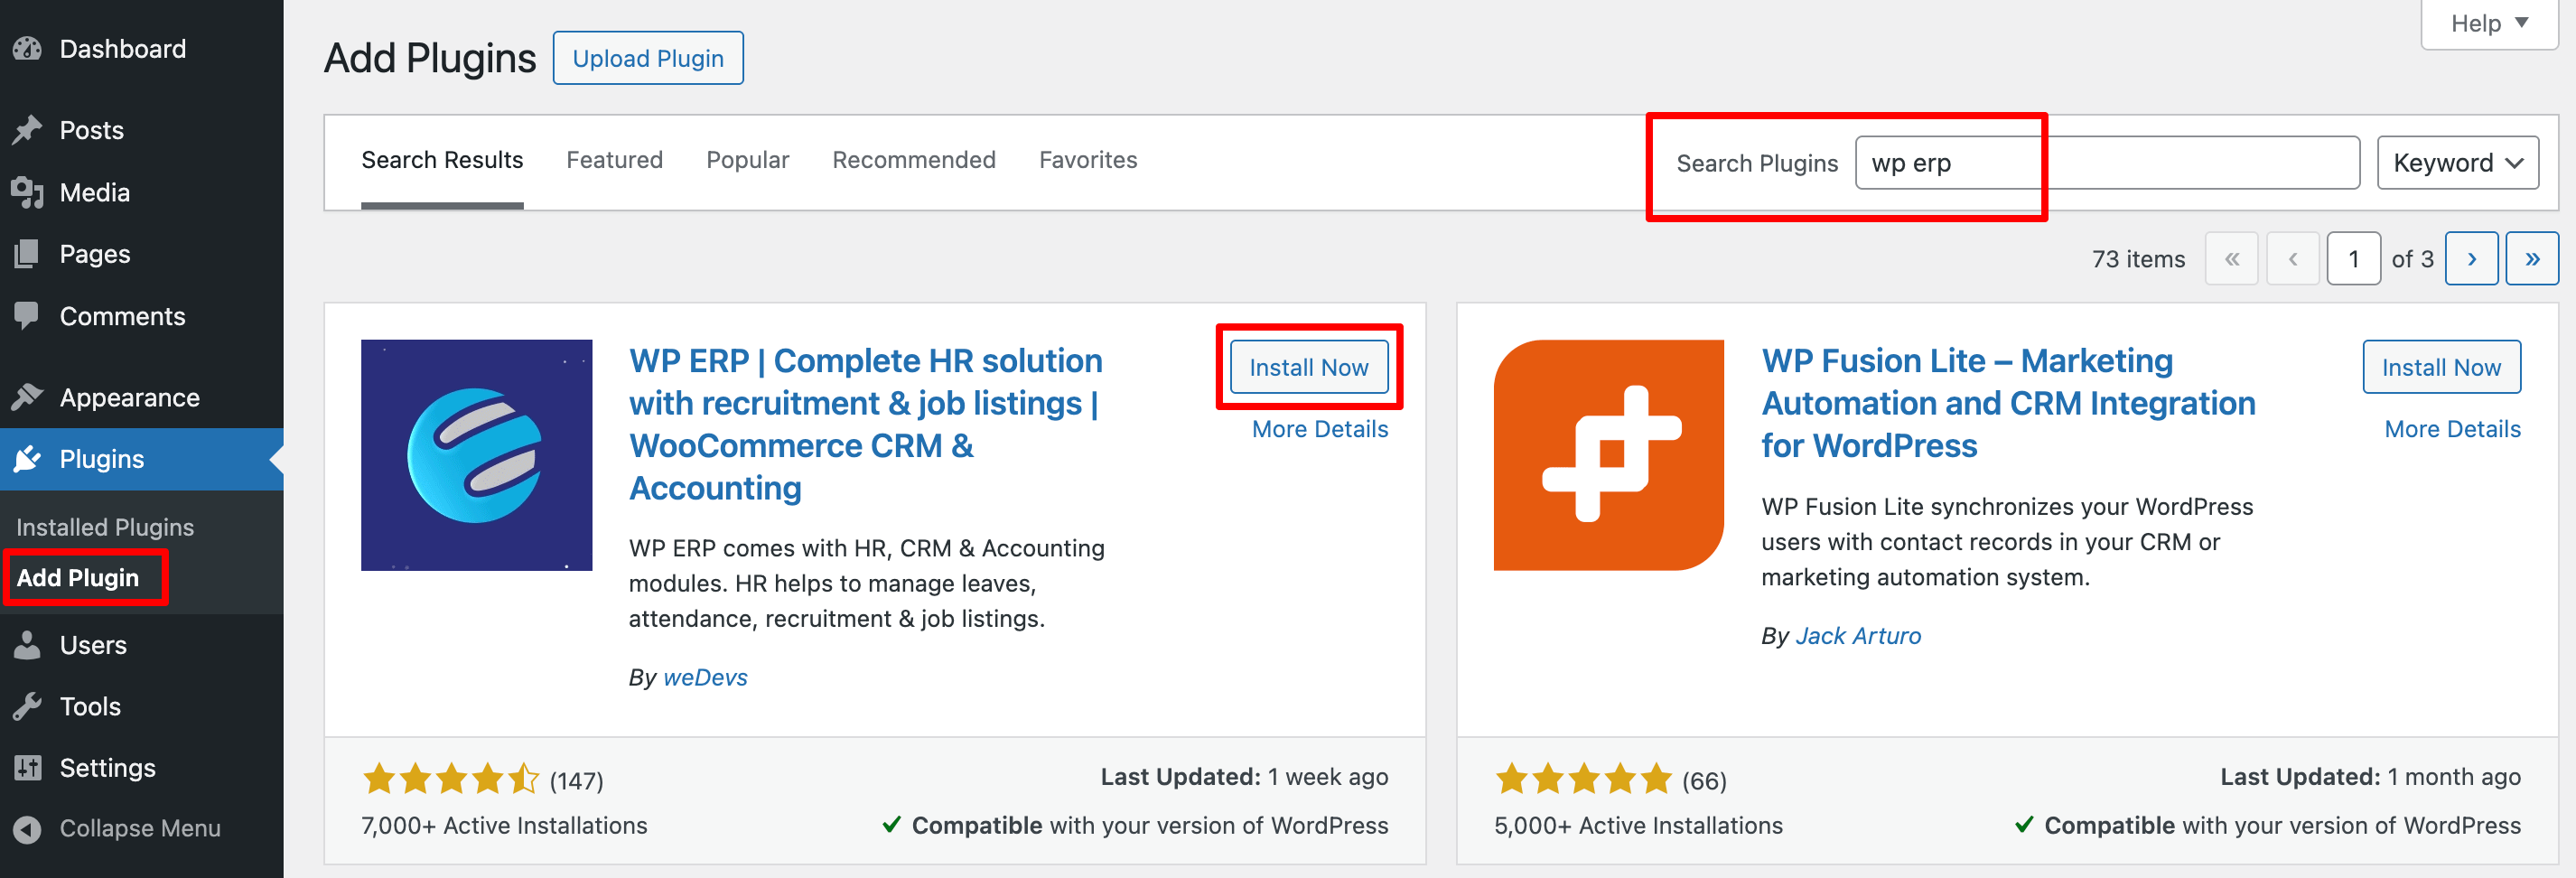Switch to the Popular tab
Screen dimensions: 2576x878
747,160
